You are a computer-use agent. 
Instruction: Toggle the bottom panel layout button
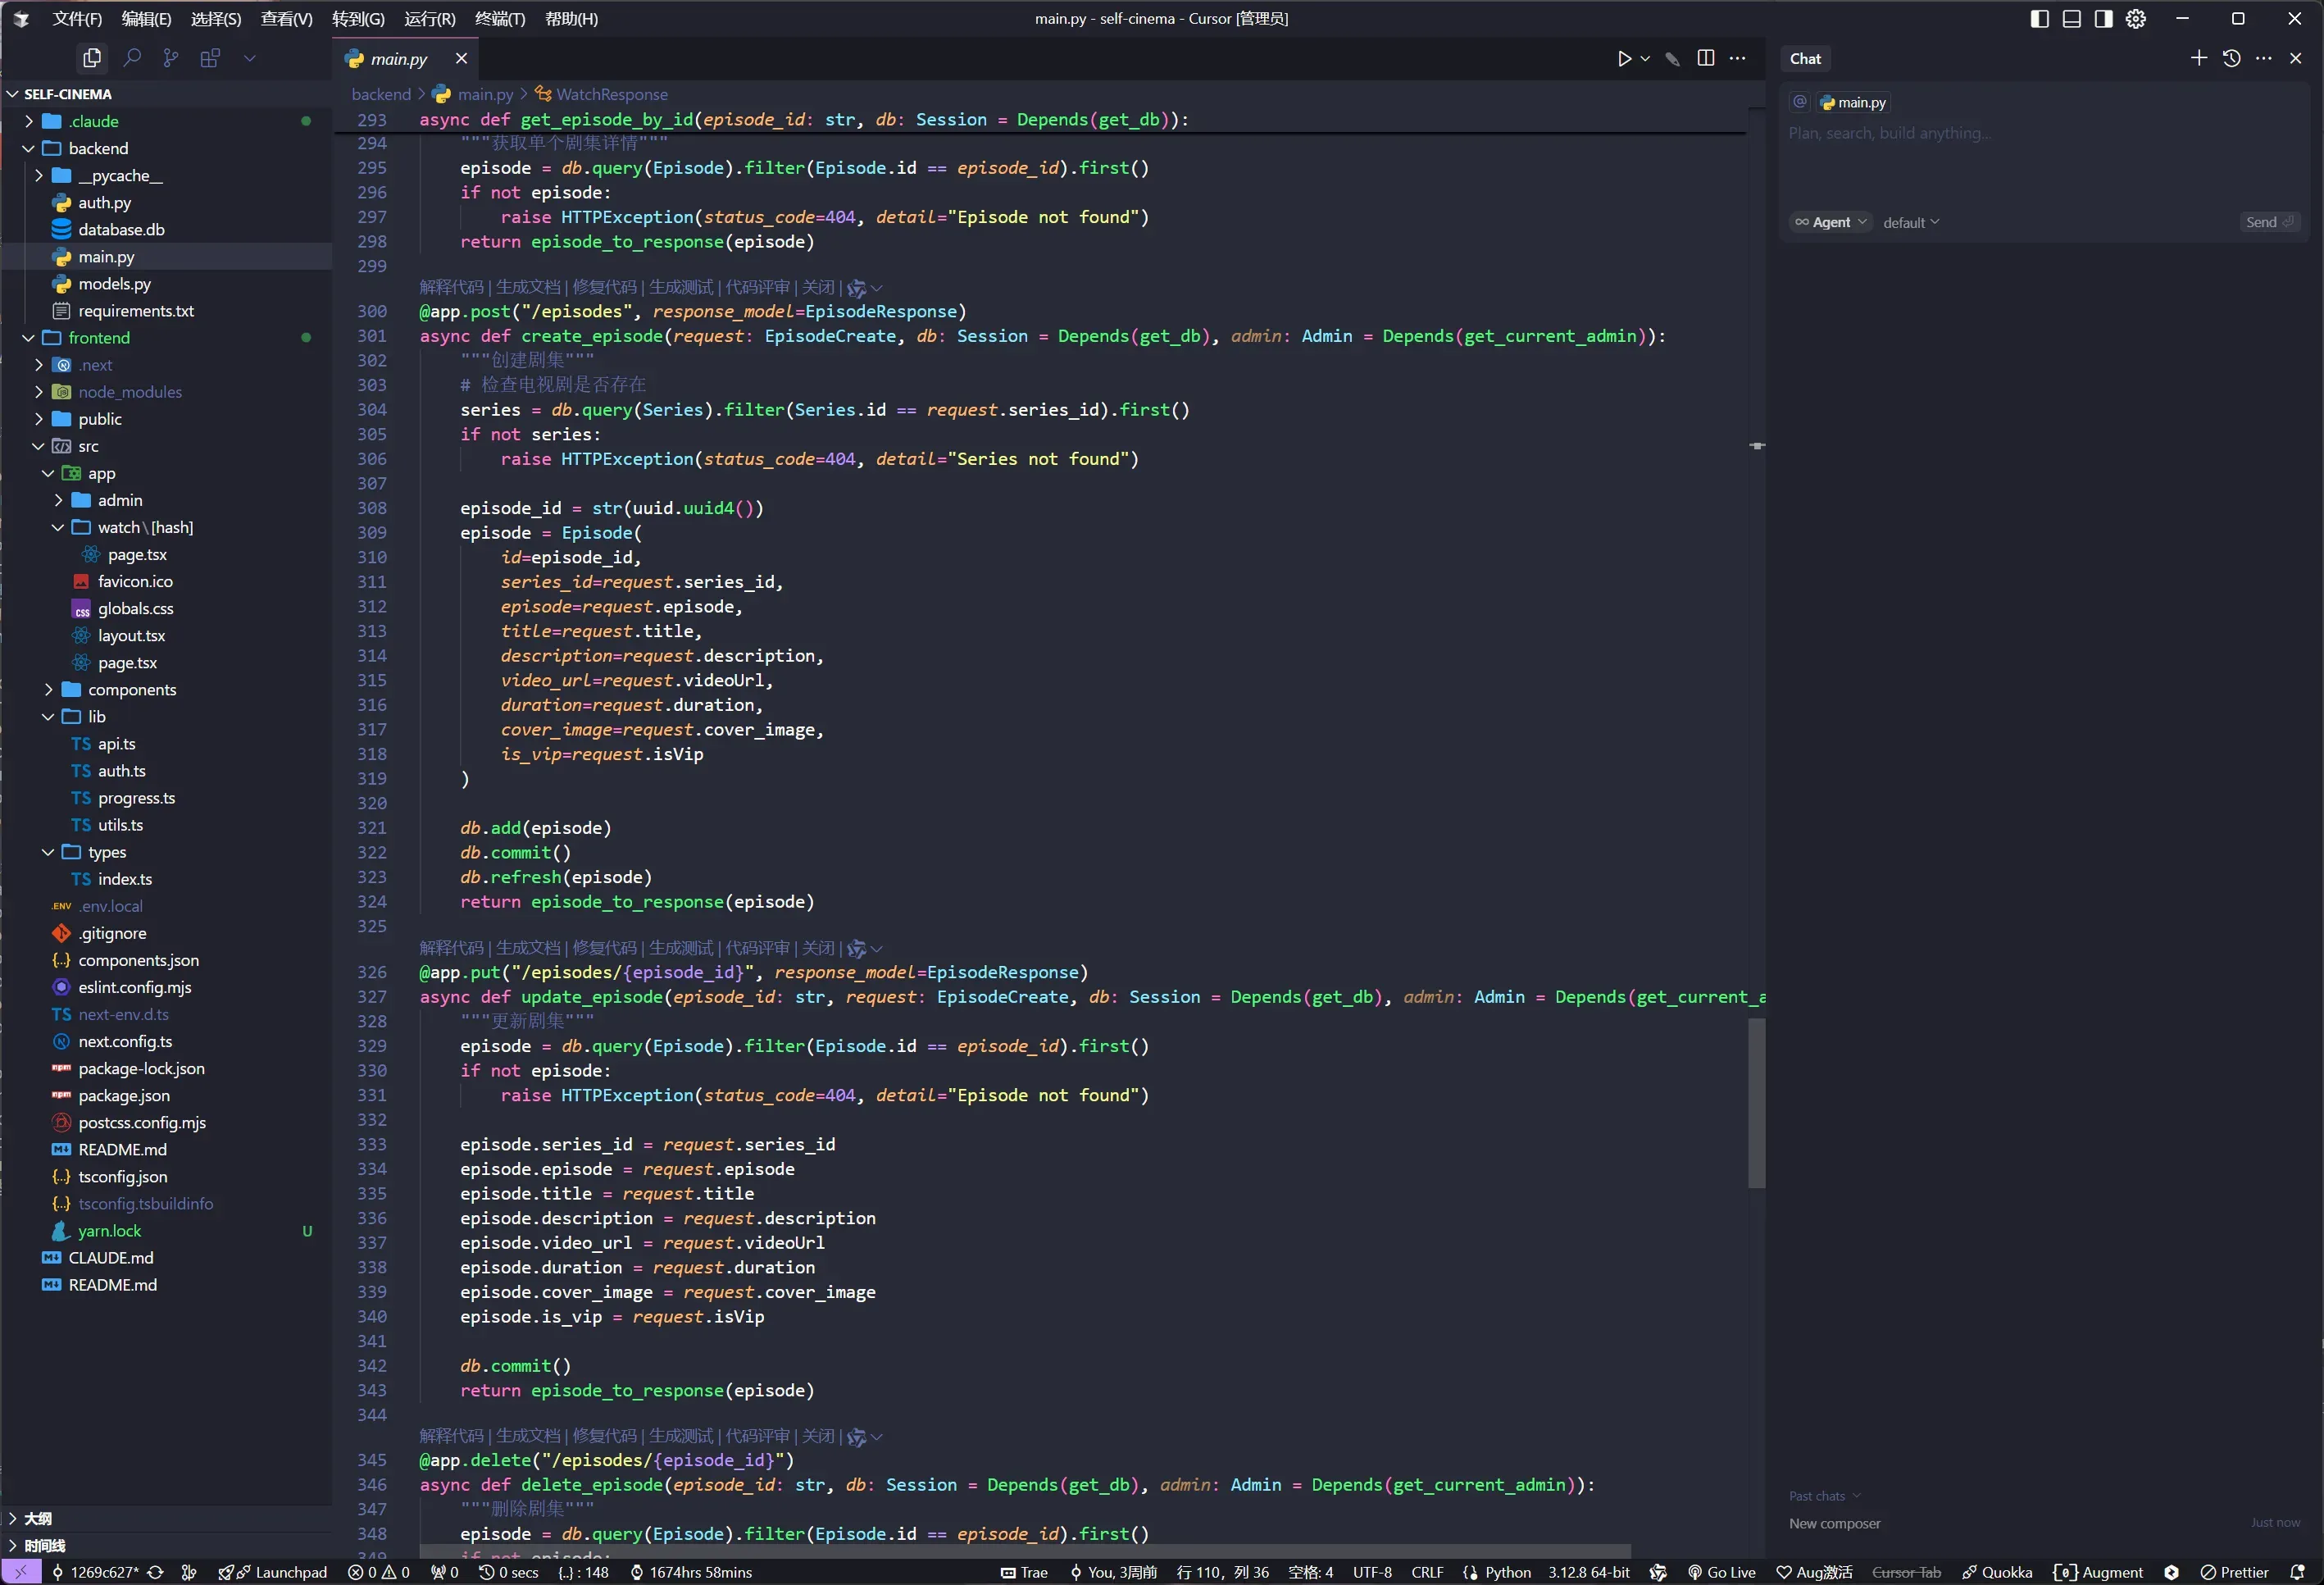click(2071, 19)
